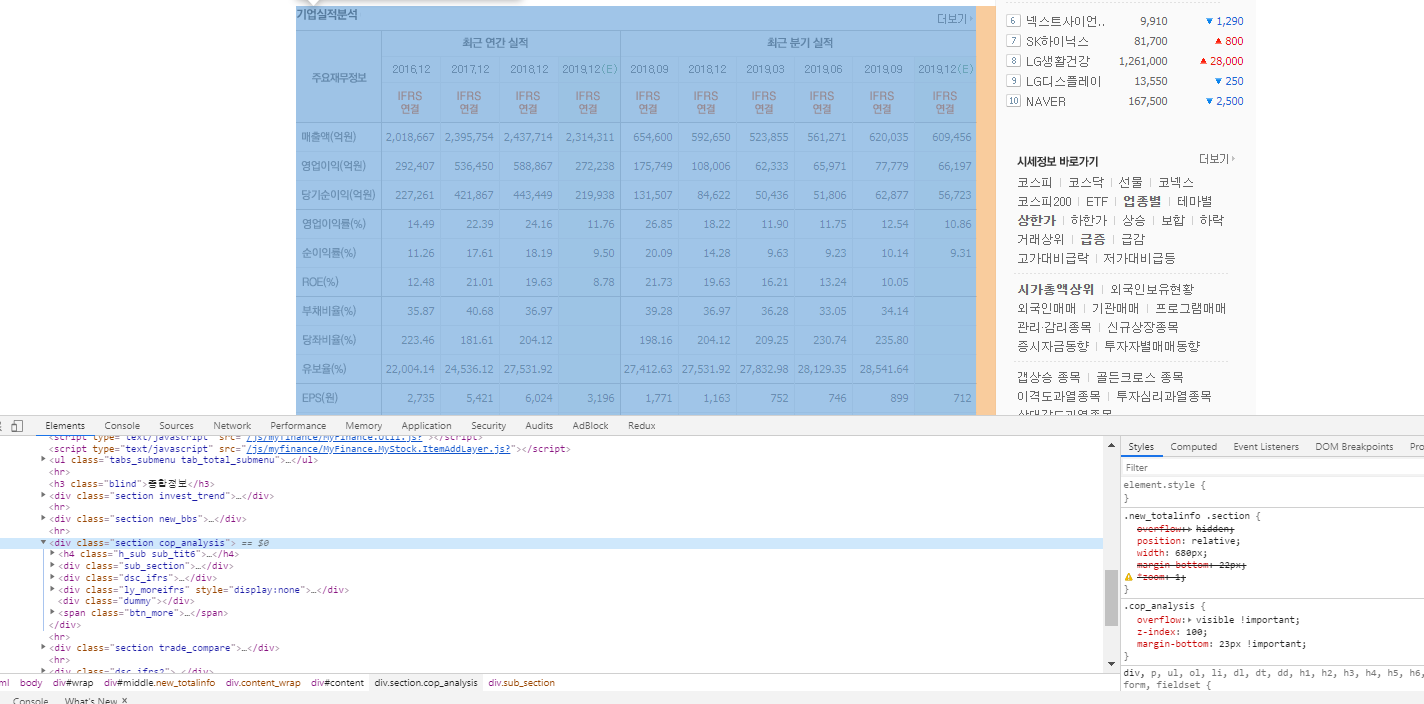Expand the div sub_section node
Image resolution: width=1424 pixels, height=704 pixels.
52,566
